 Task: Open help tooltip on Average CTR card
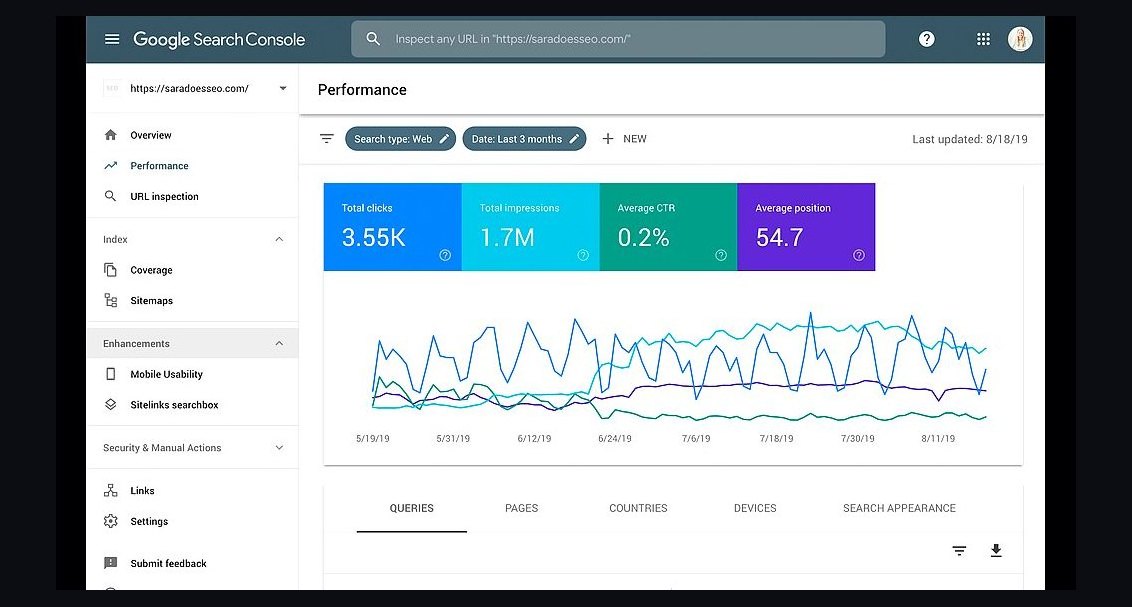(721, 255)
